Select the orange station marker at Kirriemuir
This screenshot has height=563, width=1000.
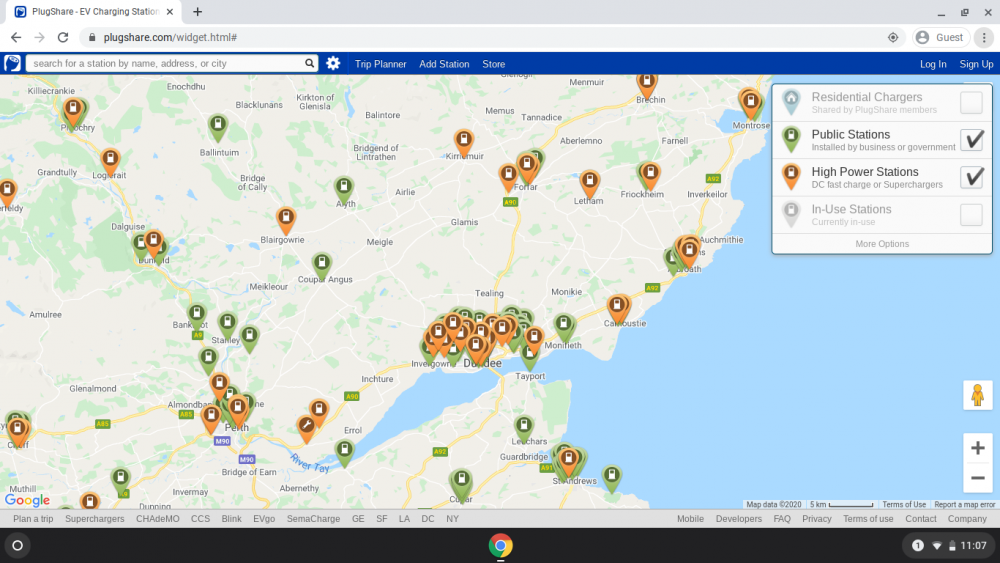[464, 143]
